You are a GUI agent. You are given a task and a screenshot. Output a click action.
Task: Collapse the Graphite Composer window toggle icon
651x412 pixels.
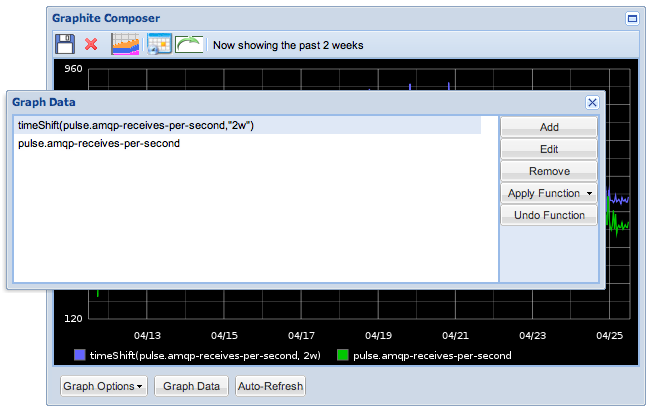(x=632, y=19)
